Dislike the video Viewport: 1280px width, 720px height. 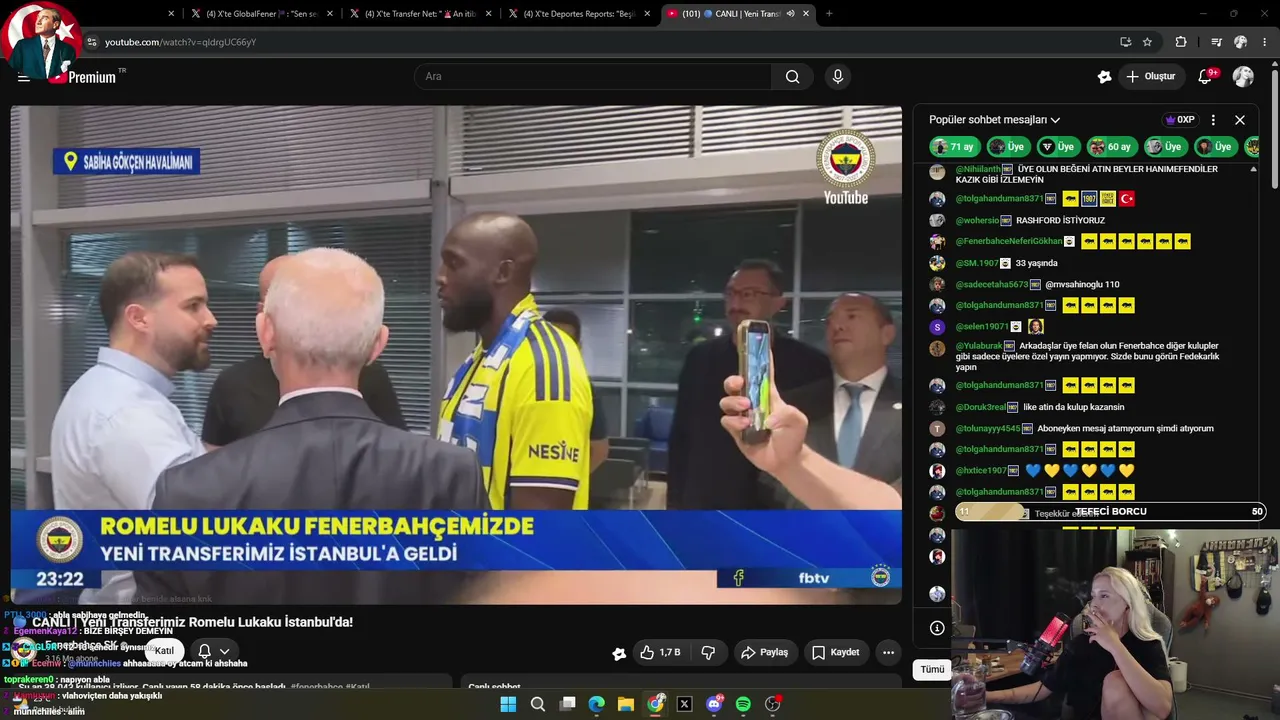coord(708,653)
